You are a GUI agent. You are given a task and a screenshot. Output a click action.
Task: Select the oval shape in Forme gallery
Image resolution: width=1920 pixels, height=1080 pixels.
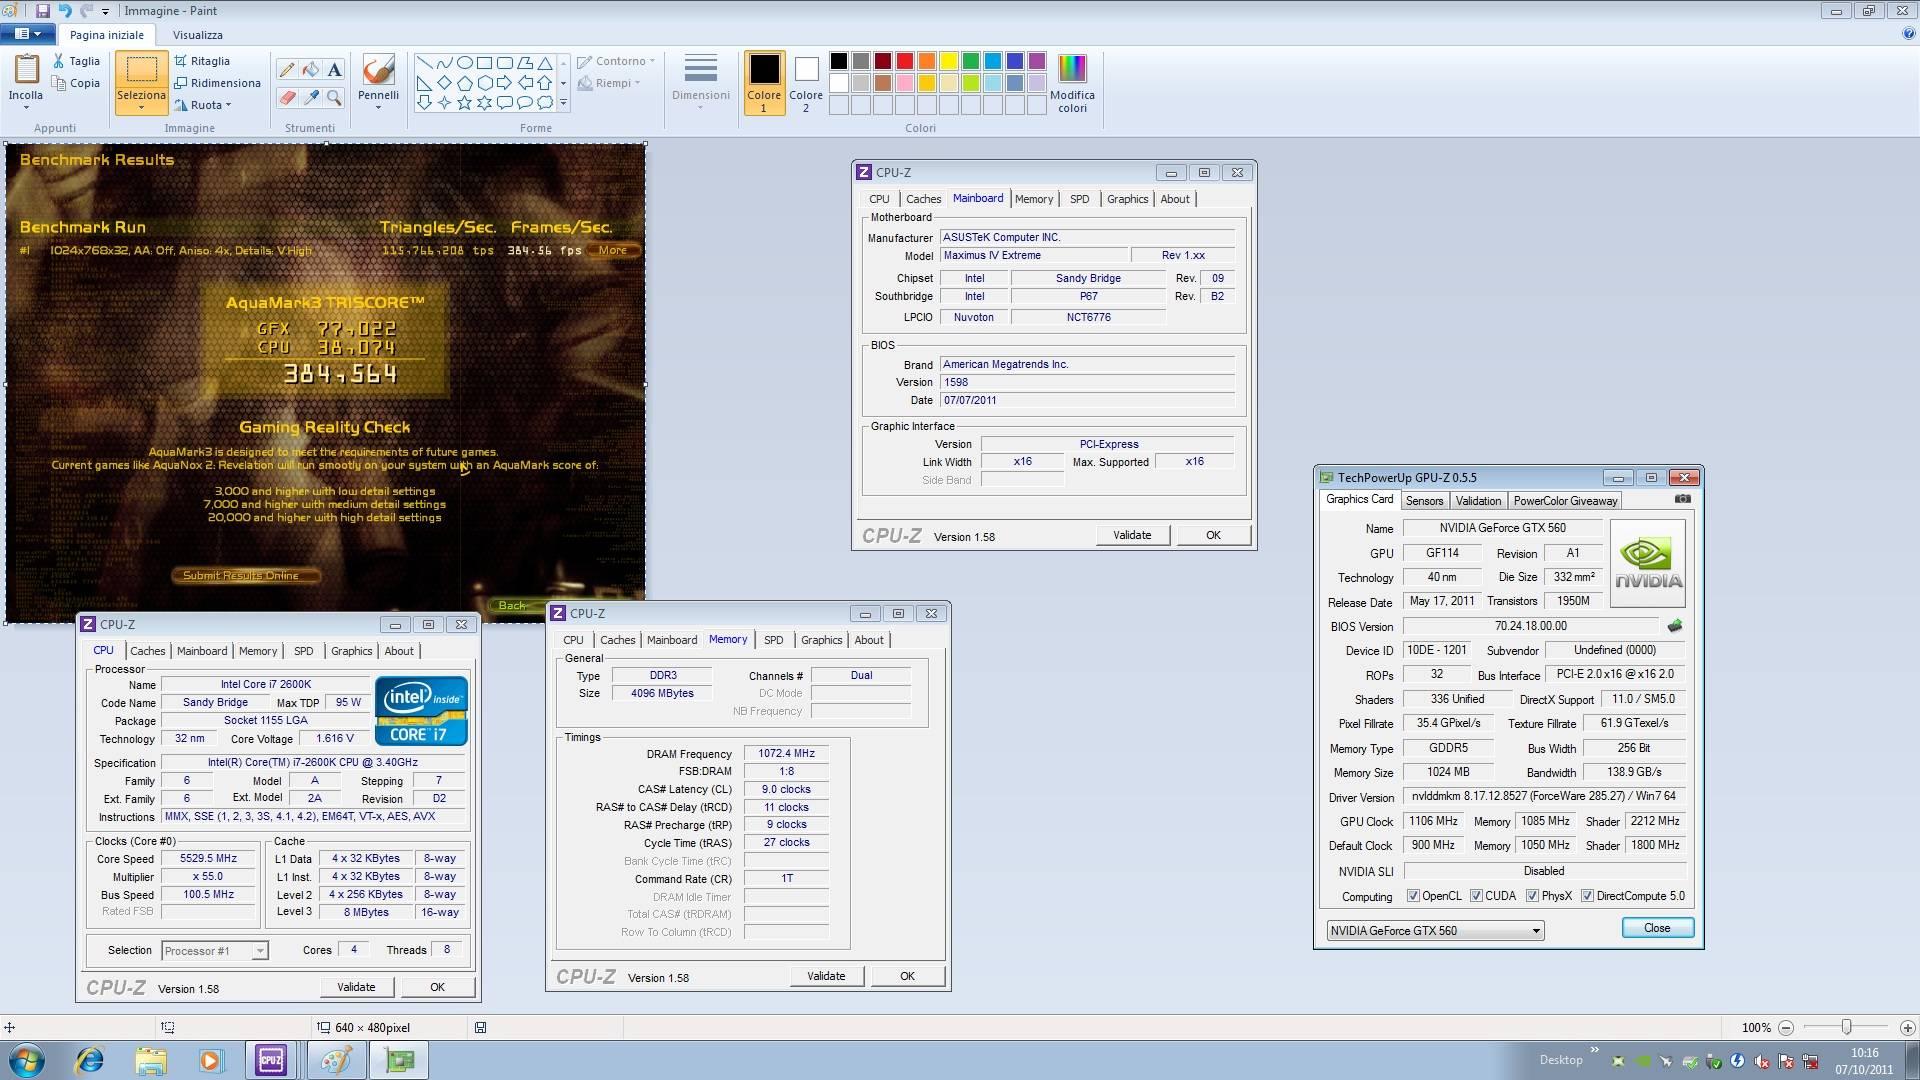click(x=464, y=62)
